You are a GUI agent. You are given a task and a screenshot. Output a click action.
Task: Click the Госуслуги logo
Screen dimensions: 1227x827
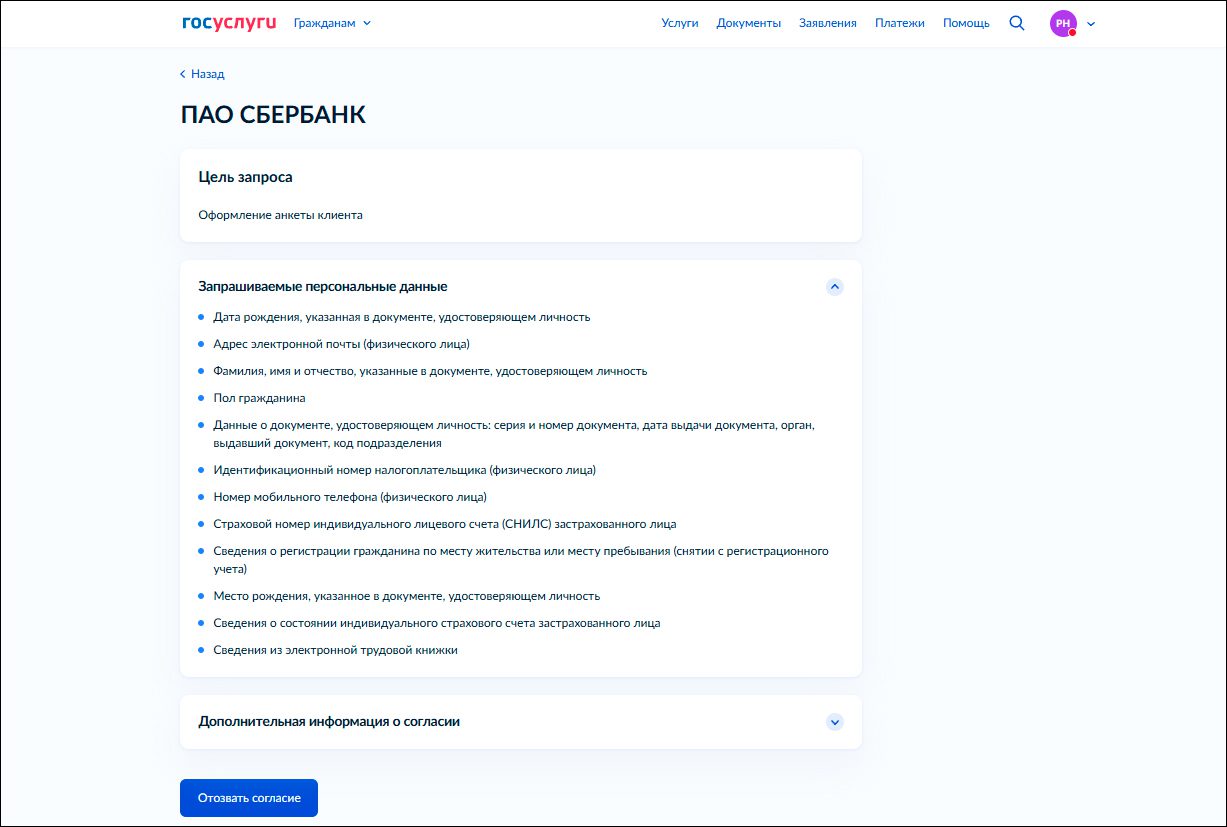(x=228, y=23)
